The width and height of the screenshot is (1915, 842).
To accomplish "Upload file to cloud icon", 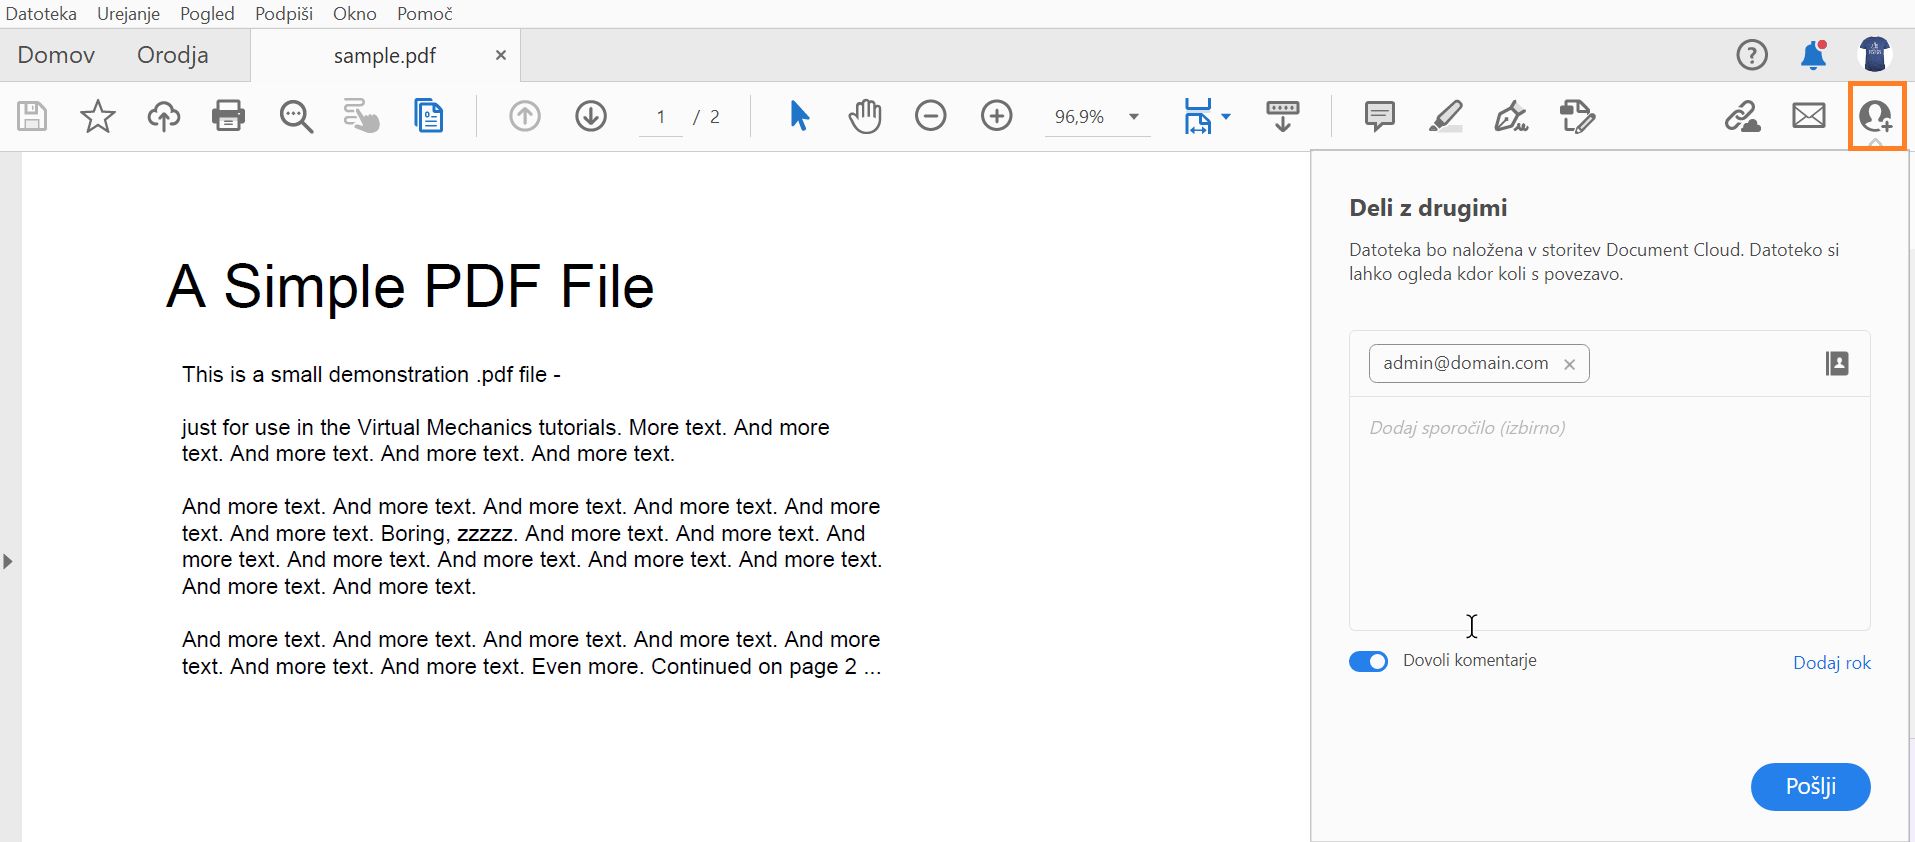I will point(164,116).
